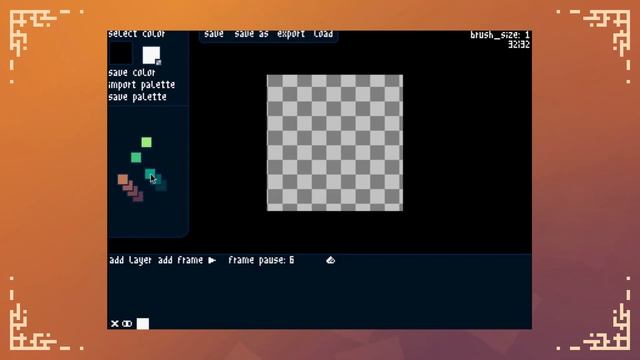Click load in the top bar
Image resolution: width=640 pixels, height=360 pixels.
323,34
